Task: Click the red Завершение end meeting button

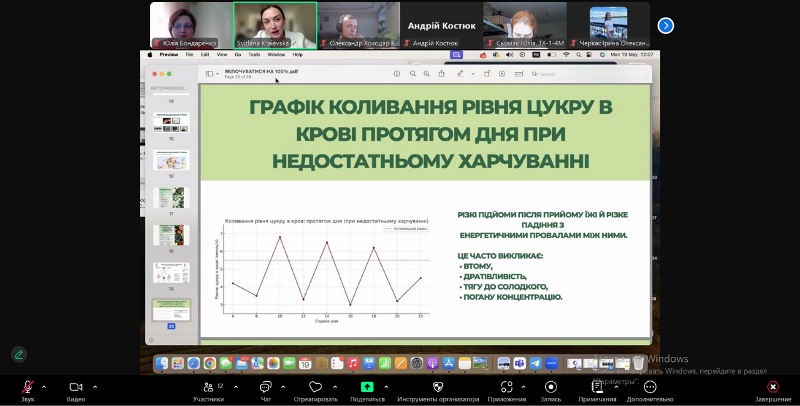Action: 773,391
